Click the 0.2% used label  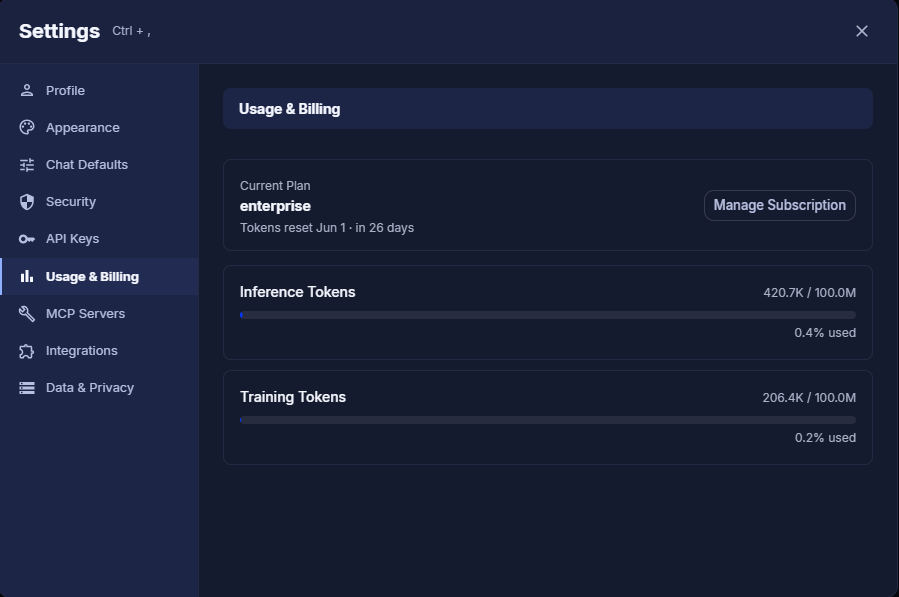(x=825, y=438)
